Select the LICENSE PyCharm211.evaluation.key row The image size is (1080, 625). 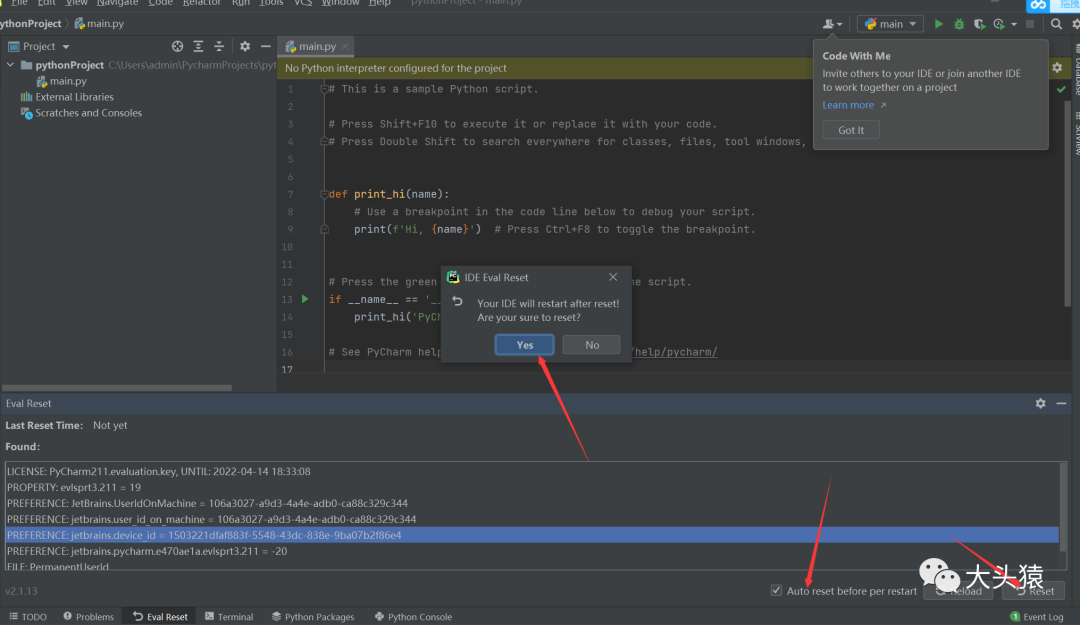coord(532,471)
